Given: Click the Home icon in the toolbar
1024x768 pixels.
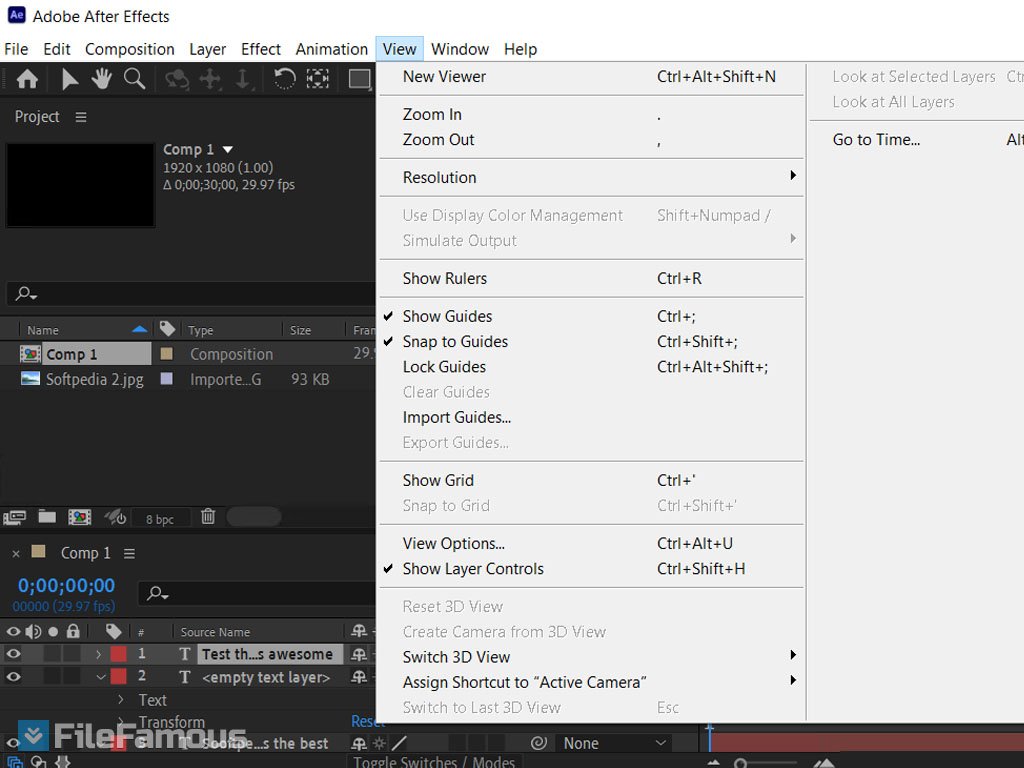Looking at the screenshot, I should tap(27, 79).
